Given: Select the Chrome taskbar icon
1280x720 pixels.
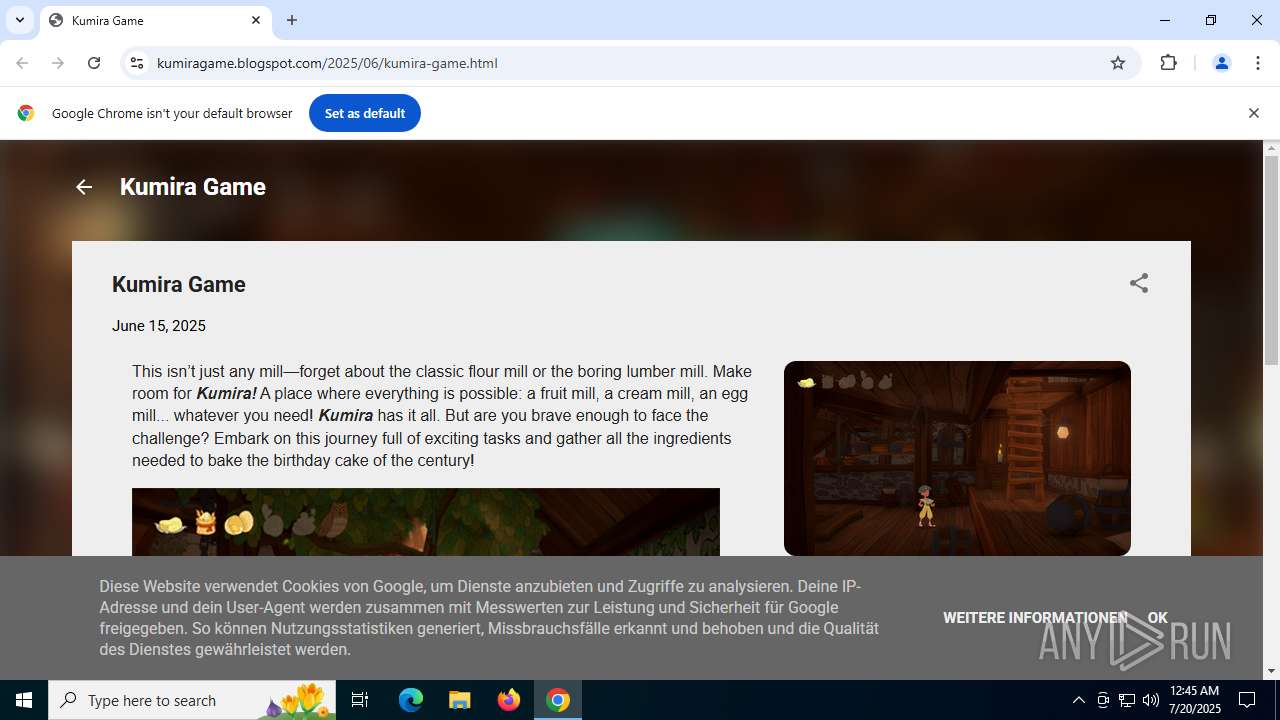Looking at the screenshot, I should click(x=558, y=700).
